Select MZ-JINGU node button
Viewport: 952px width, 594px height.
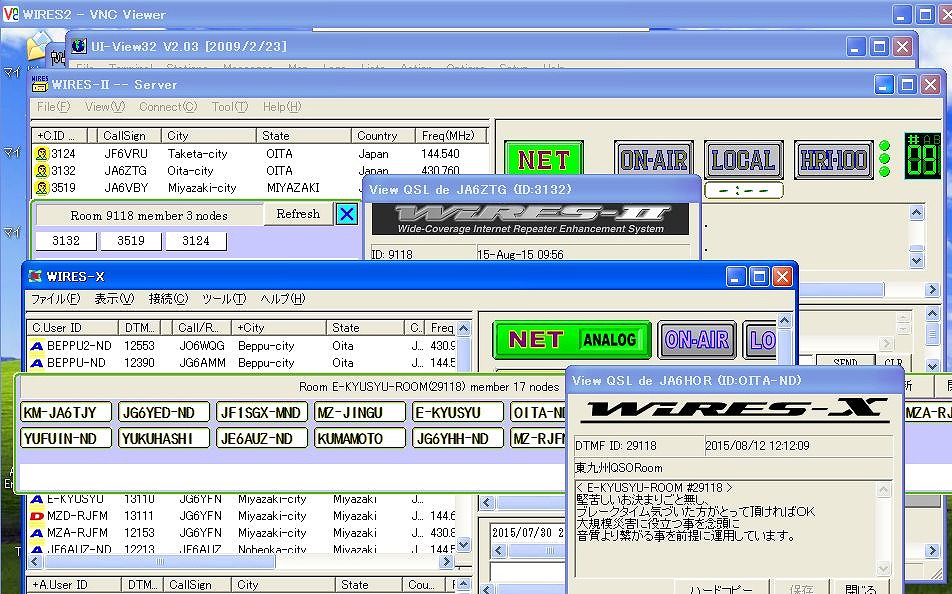pos(360,412)
